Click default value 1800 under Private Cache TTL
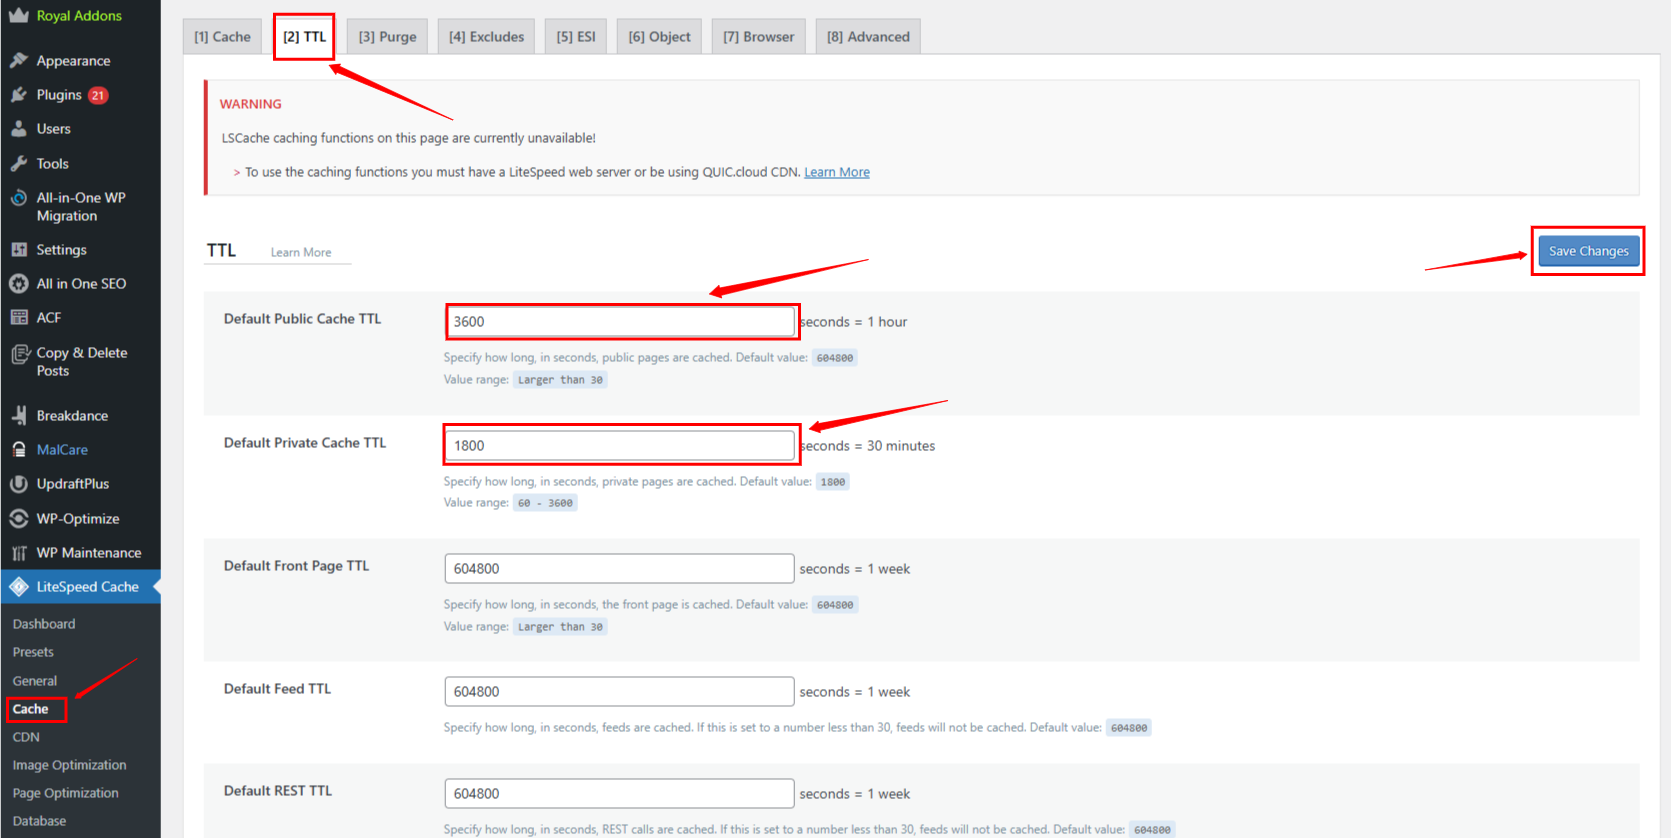Image resolution: width=1671 pixels, height=838 pixels. click(x=833, y=482)
